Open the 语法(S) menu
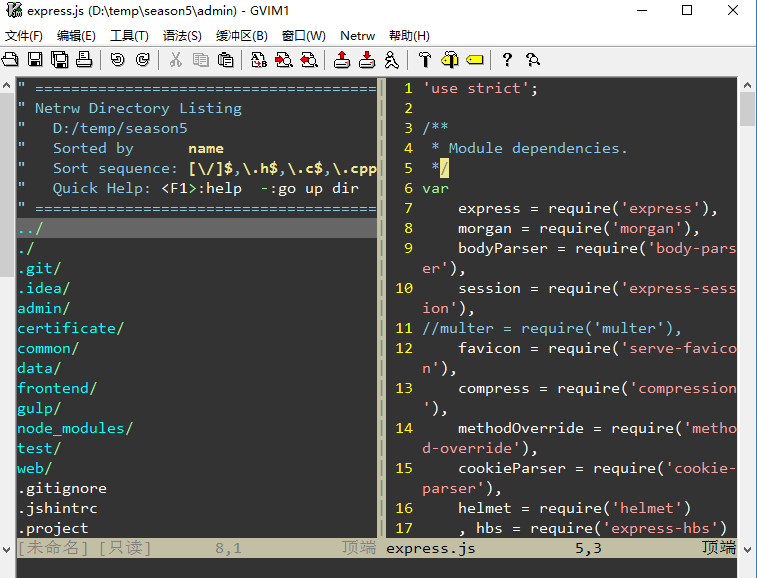 coord(182,36)
